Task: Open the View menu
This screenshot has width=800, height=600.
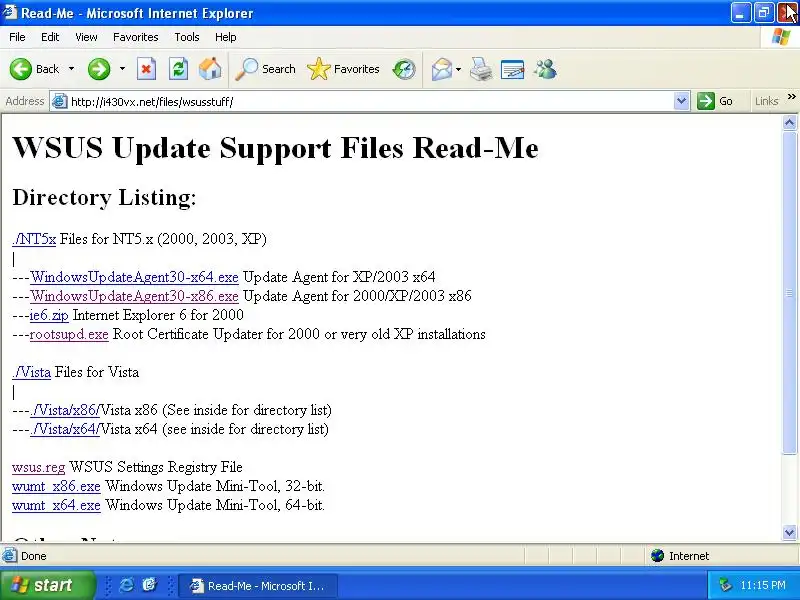Action: [86, 37]
